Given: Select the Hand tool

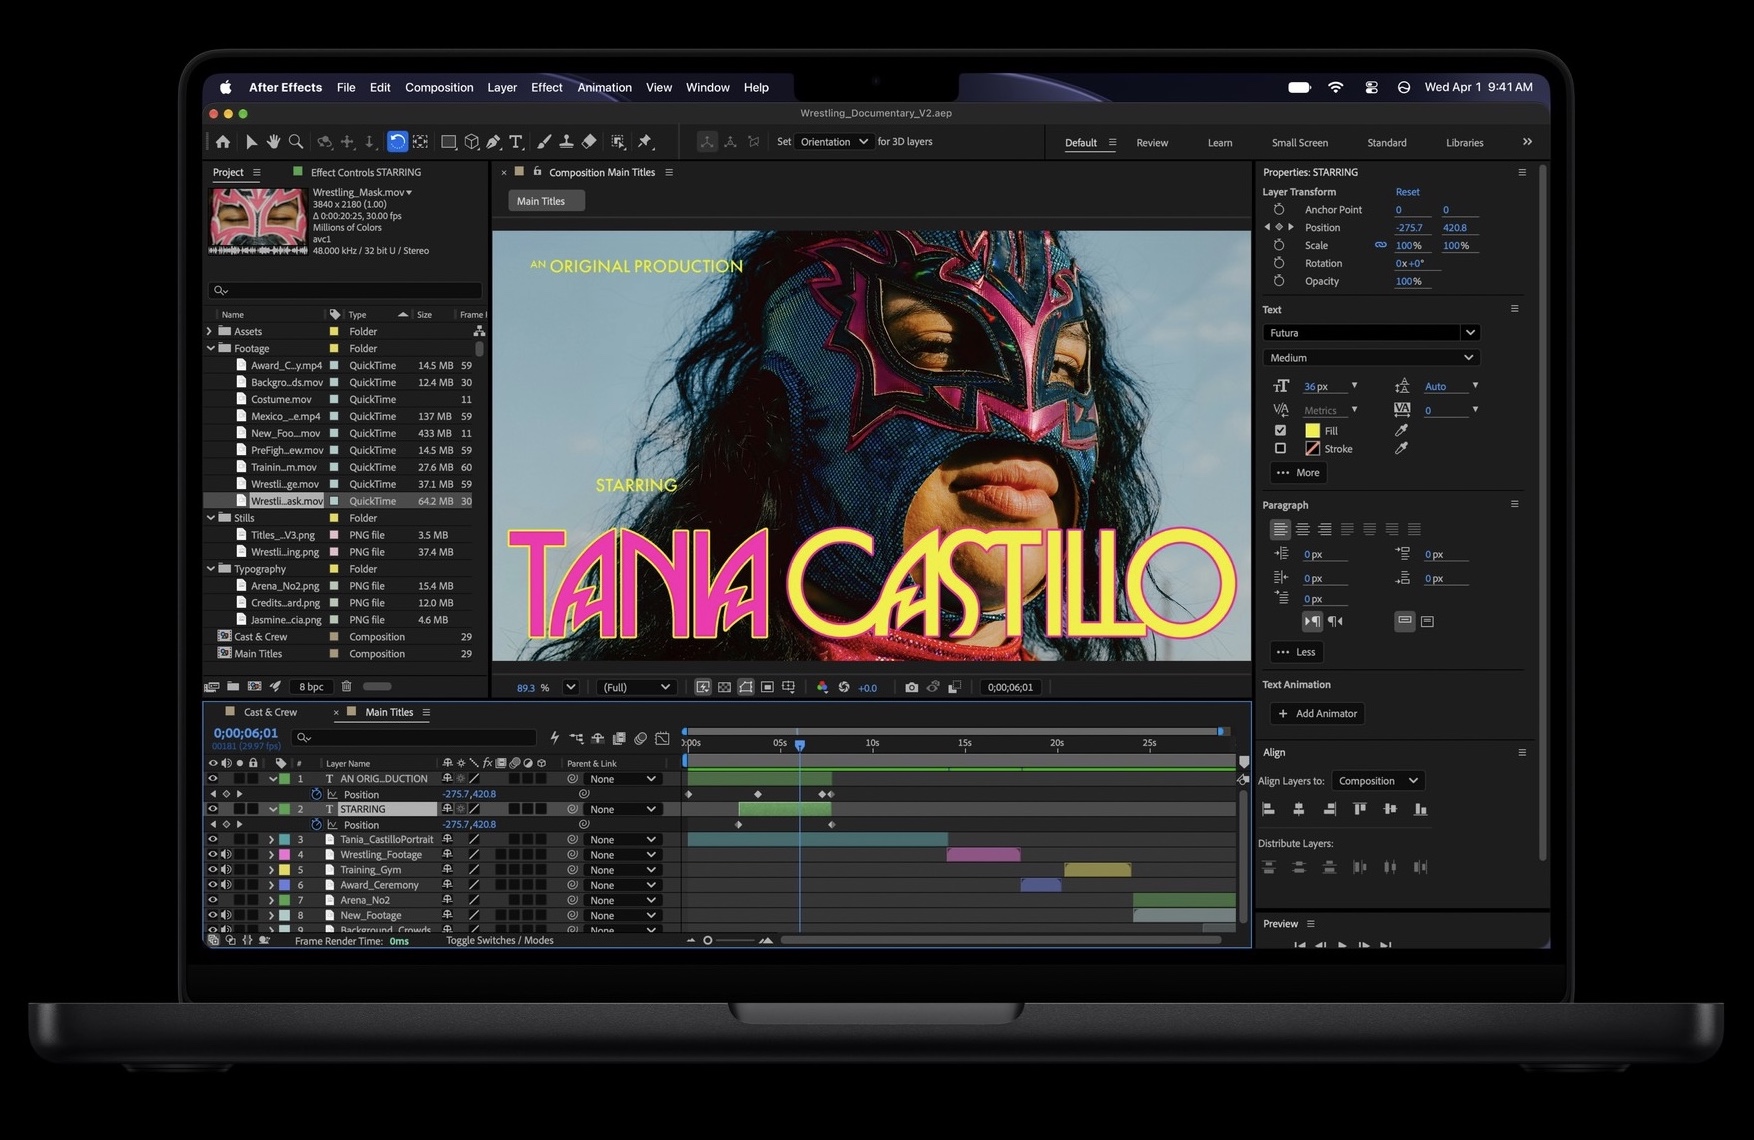Looking at the screenshot, I should 273,142.
